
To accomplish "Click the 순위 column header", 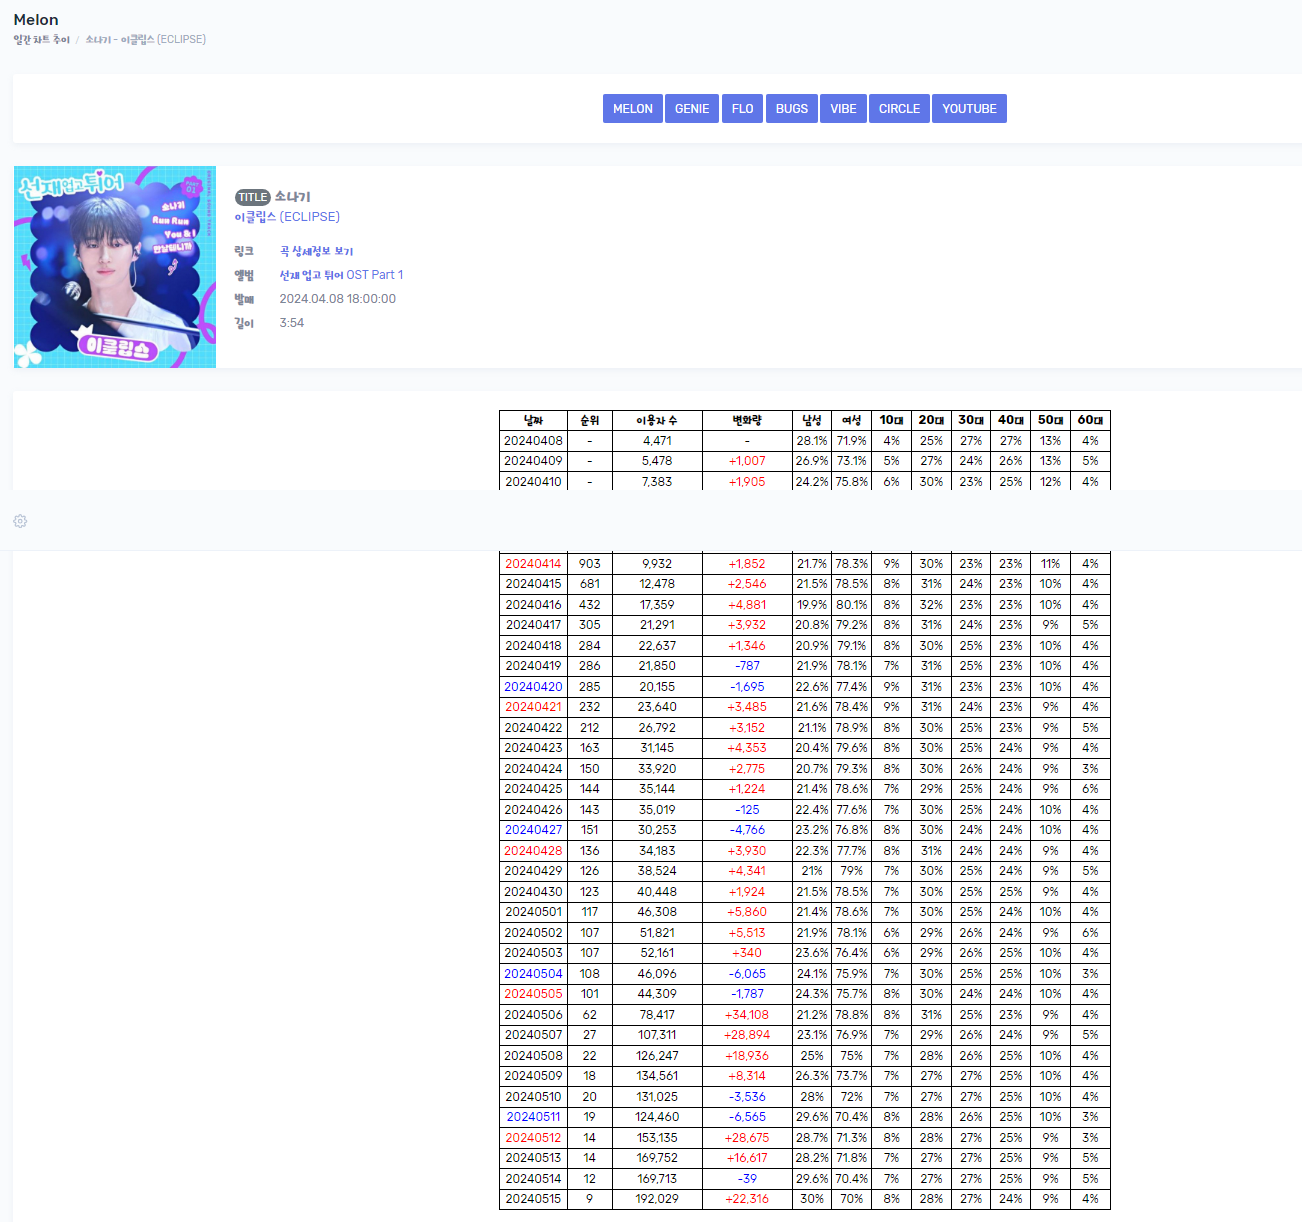I will point(590,421).
